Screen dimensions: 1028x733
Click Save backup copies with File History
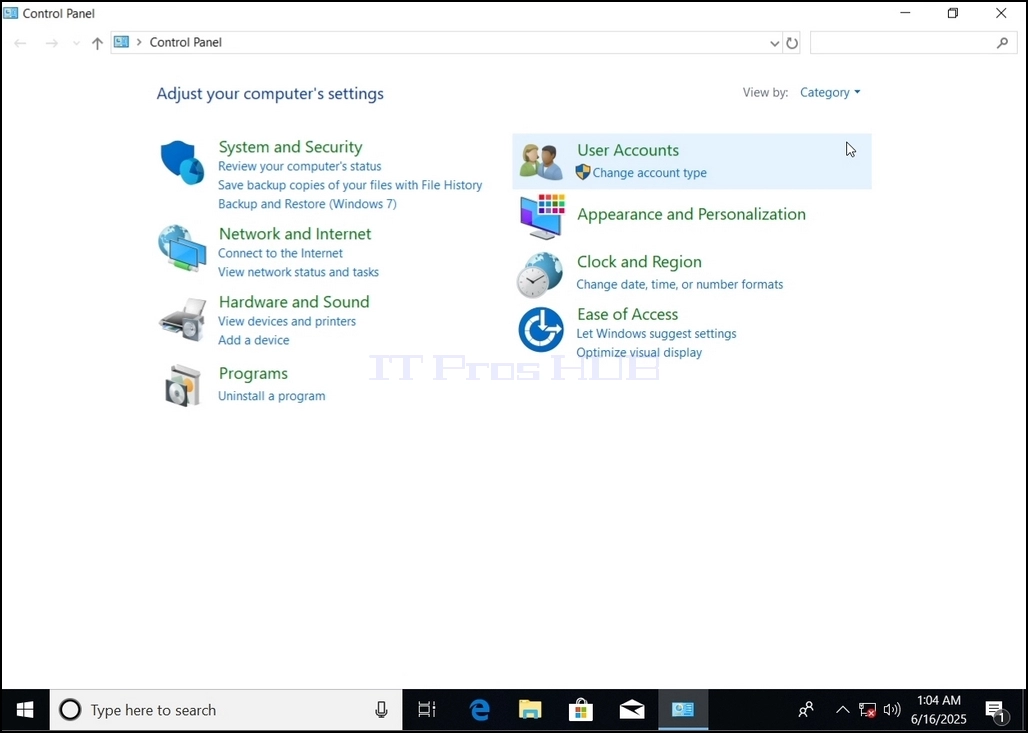tap(350, 186)
